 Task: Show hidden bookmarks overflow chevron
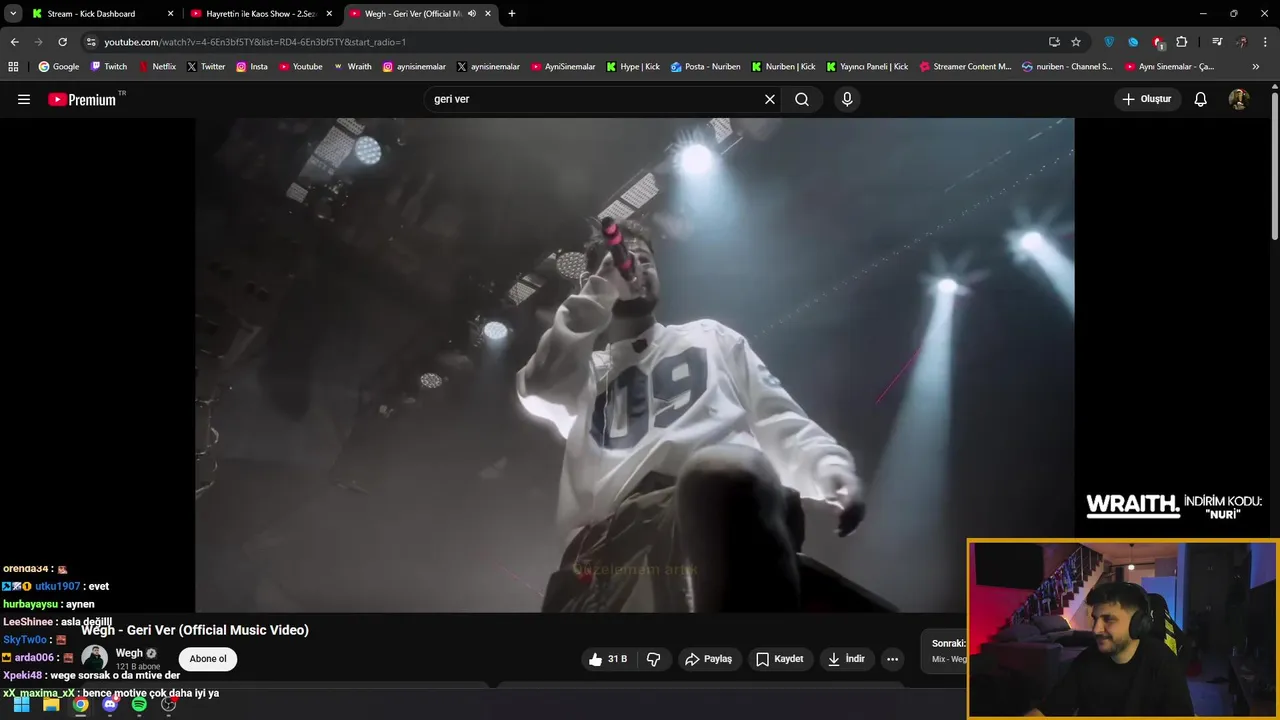(1256, 67)
